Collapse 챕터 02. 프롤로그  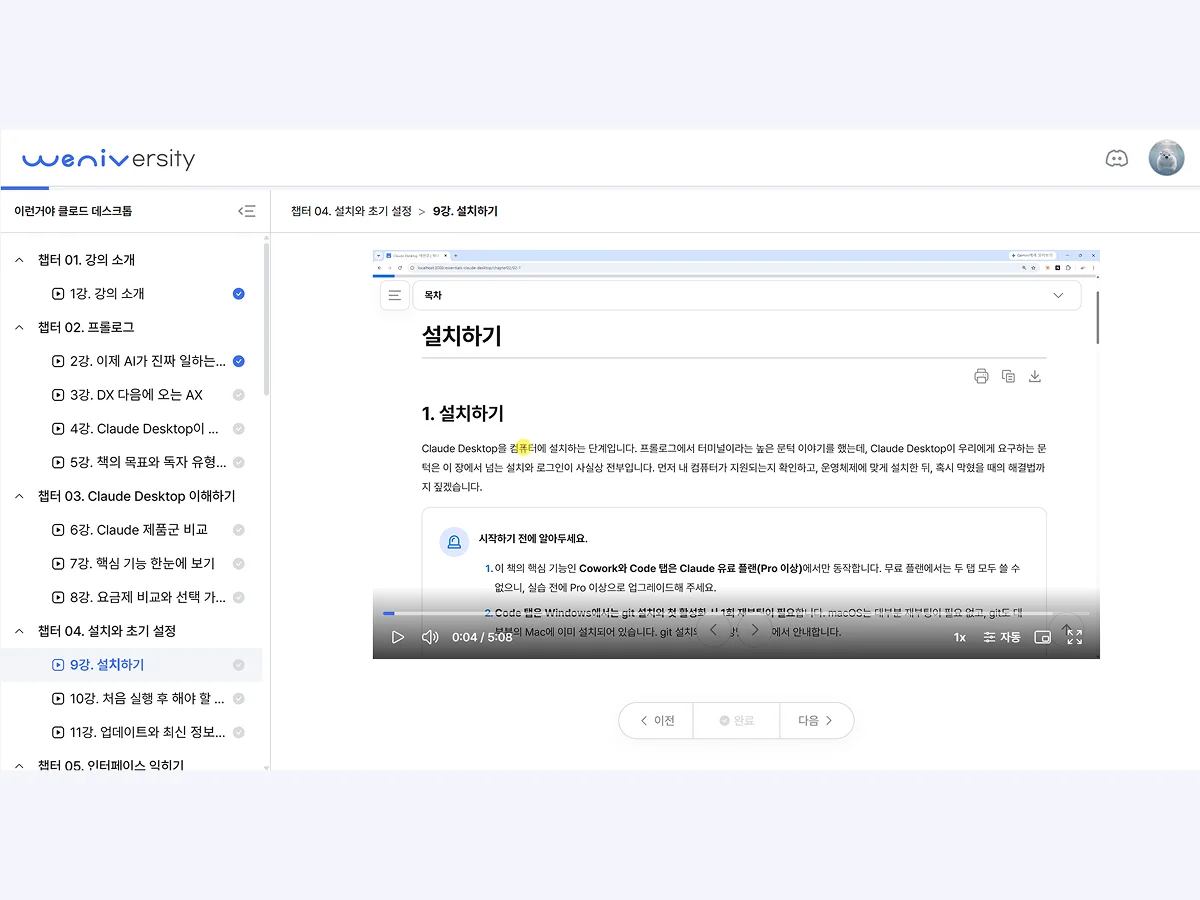coord(19,327)
